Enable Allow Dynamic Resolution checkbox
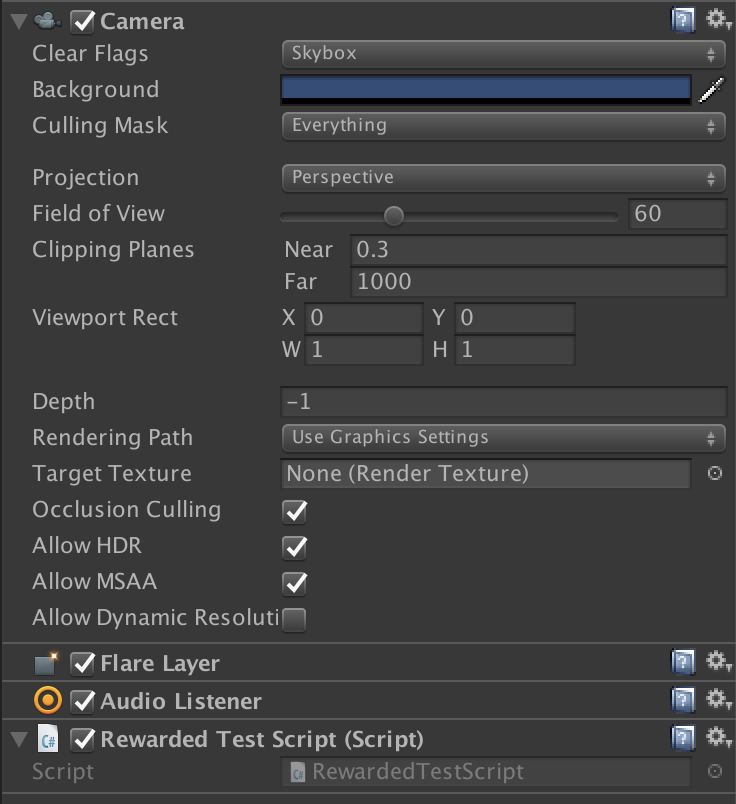The width and height of the screenshot is (736, 804). (294, 619)
